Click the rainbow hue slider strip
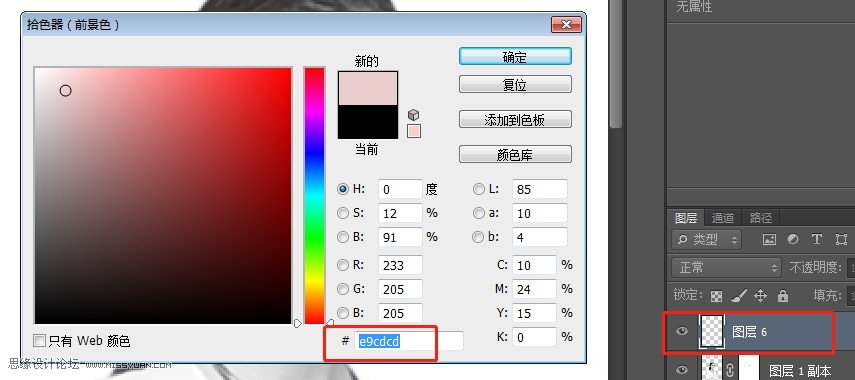Image resolution: width=855 pixels, height=380 pixels. (314, 196)
